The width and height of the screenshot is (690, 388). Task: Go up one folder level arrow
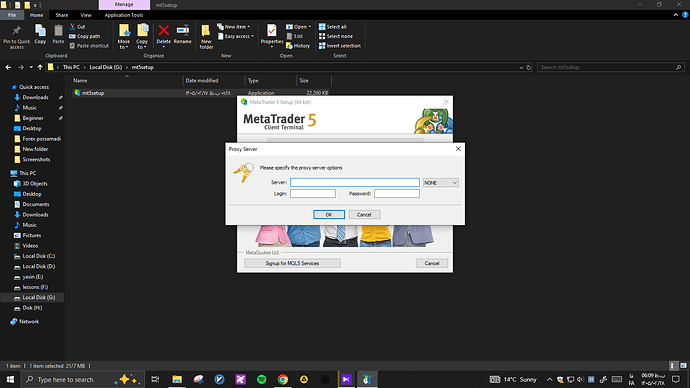point(40,67)
